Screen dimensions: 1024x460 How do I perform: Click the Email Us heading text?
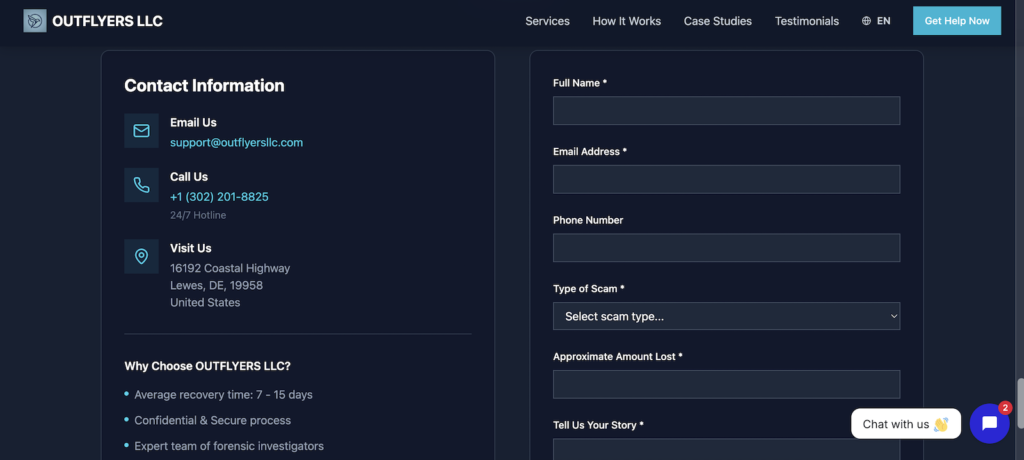(193, 123)
